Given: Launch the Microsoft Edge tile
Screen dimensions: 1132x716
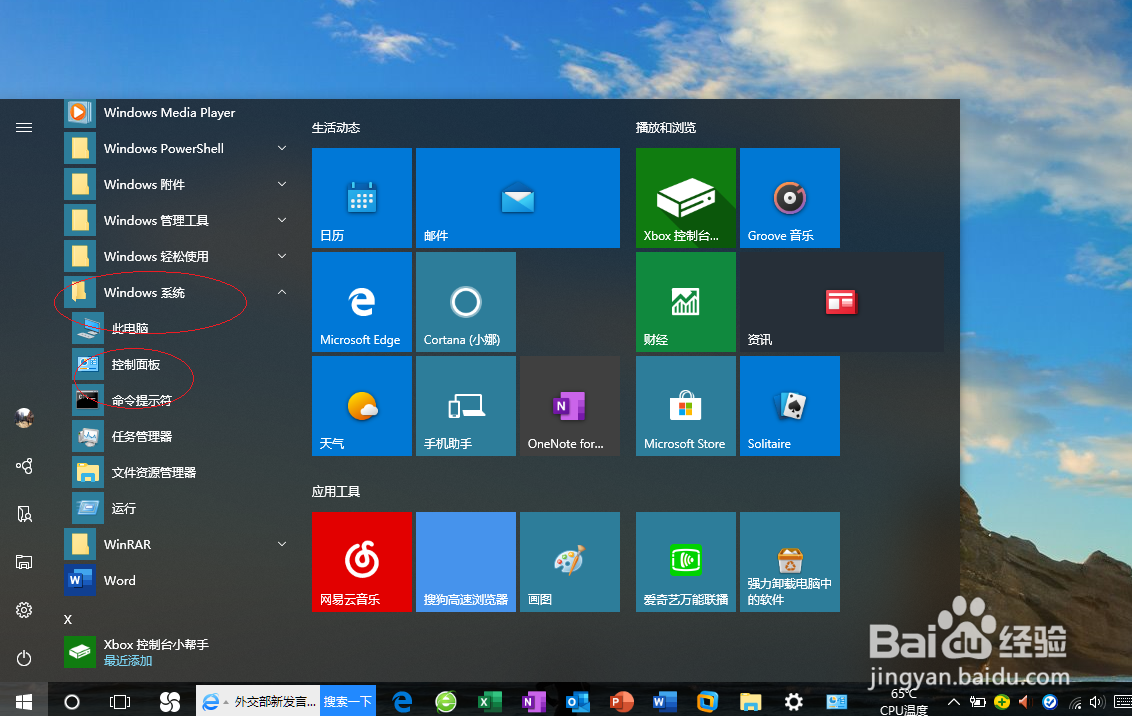Looking at the screenshot, I should pyautogui.click(x=362, y=302).
